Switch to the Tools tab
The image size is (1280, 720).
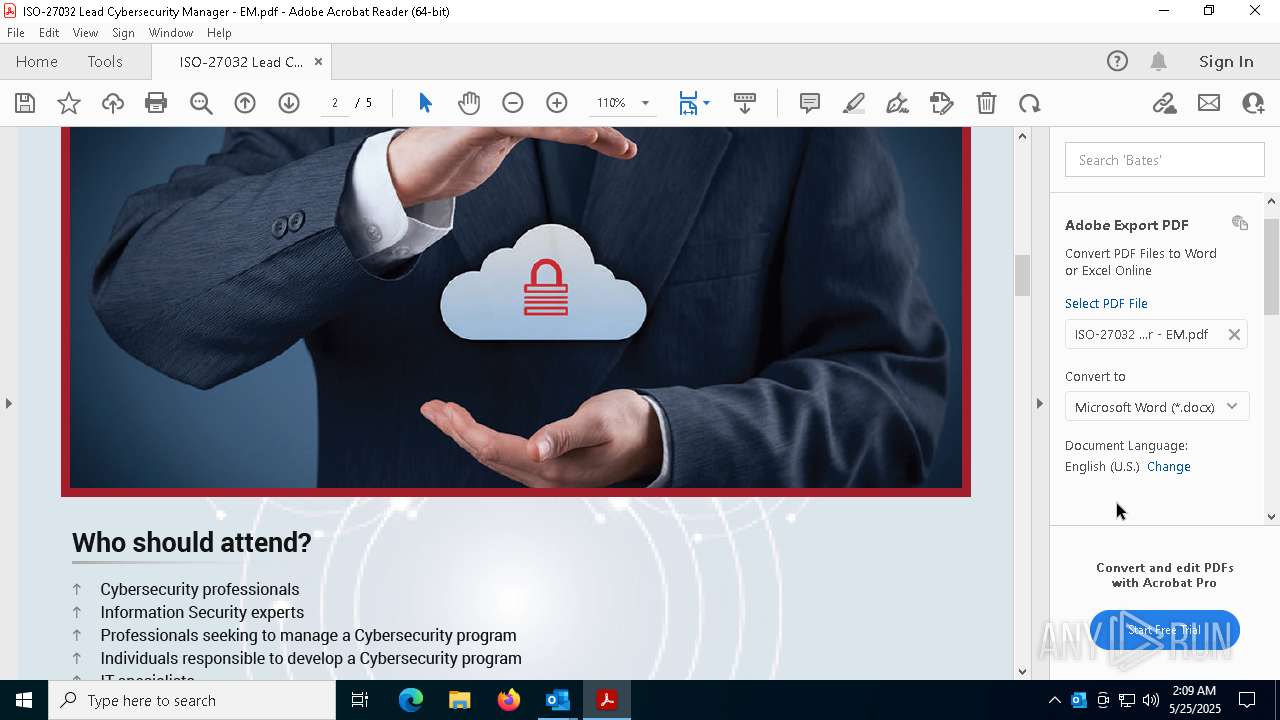tap(105, 62)
